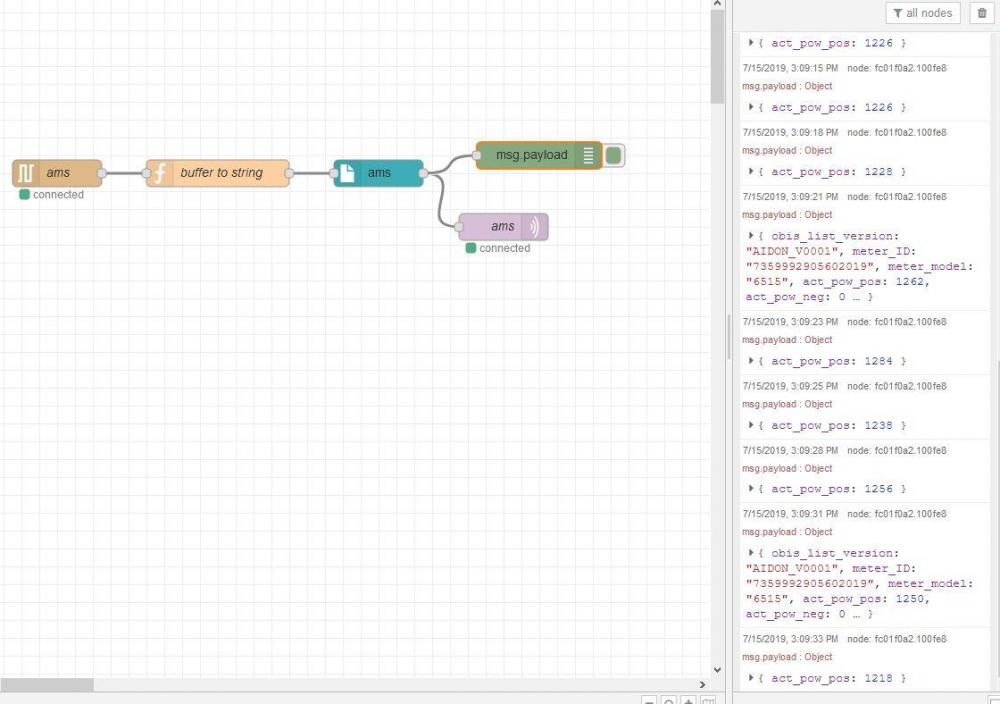Expand the act_pow_pos: 1228 debug object
This screenshot has width=1000, height=704.
click(752, 172)
